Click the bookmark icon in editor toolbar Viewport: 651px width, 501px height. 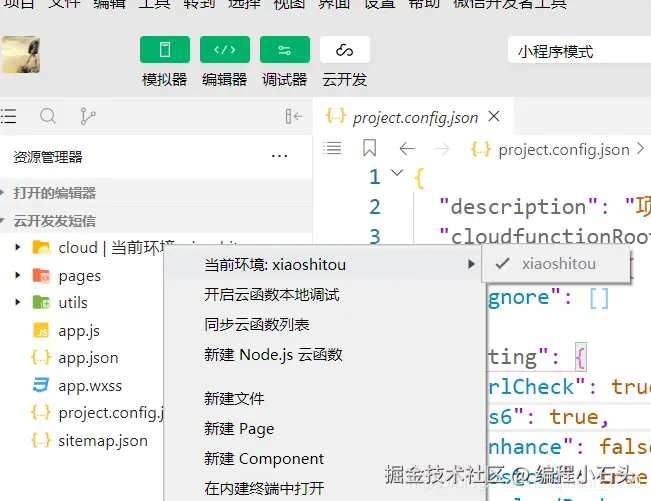(370, 148)
